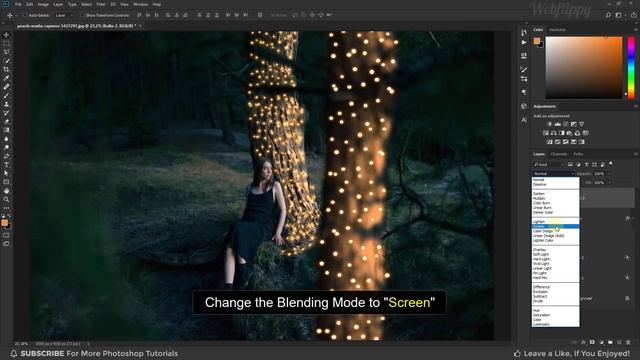The height and width of the screenshot is (360, 640).
Task: Switch to the Swatches tab
Action: click(x=557, y=30)
